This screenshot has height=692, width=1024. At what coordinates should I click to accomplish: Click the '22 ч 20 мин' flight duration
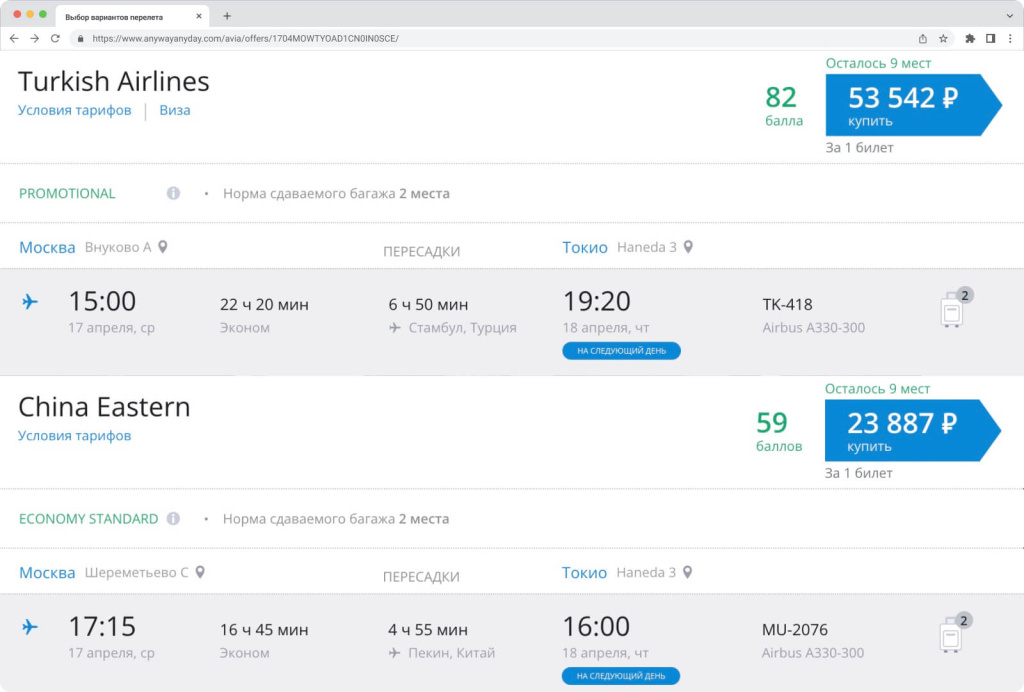point(264,304)
